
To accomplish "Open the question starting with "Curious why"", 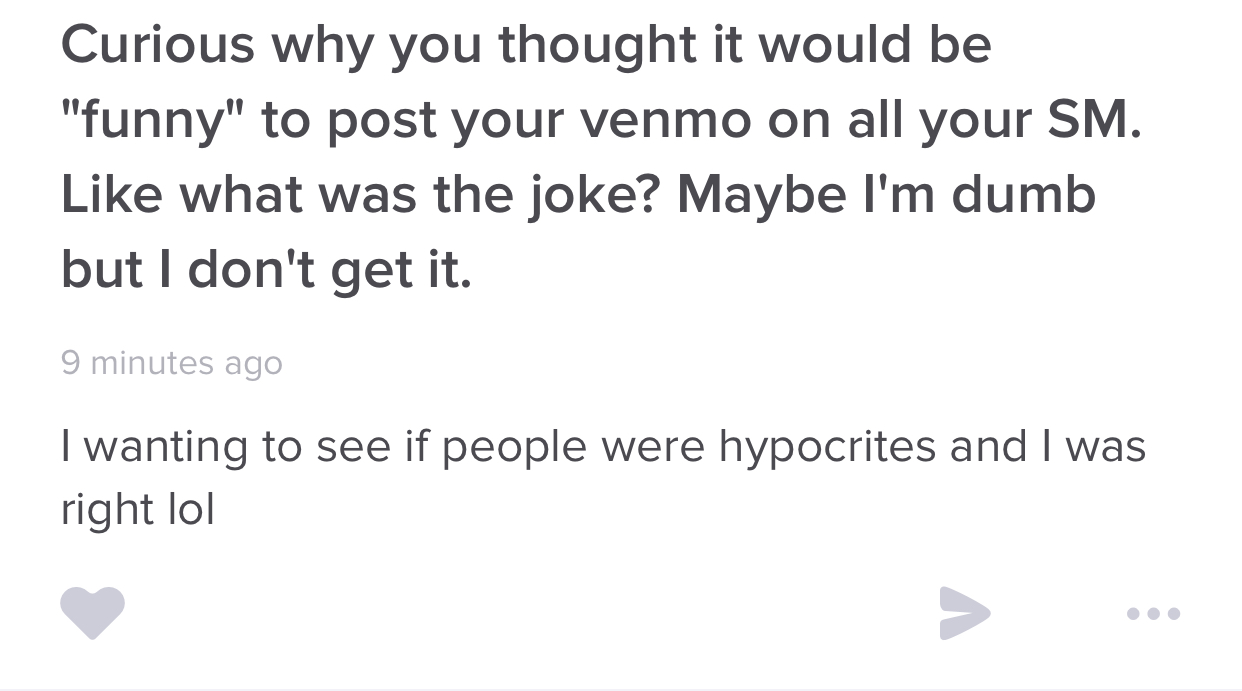I will click(600, 157).
